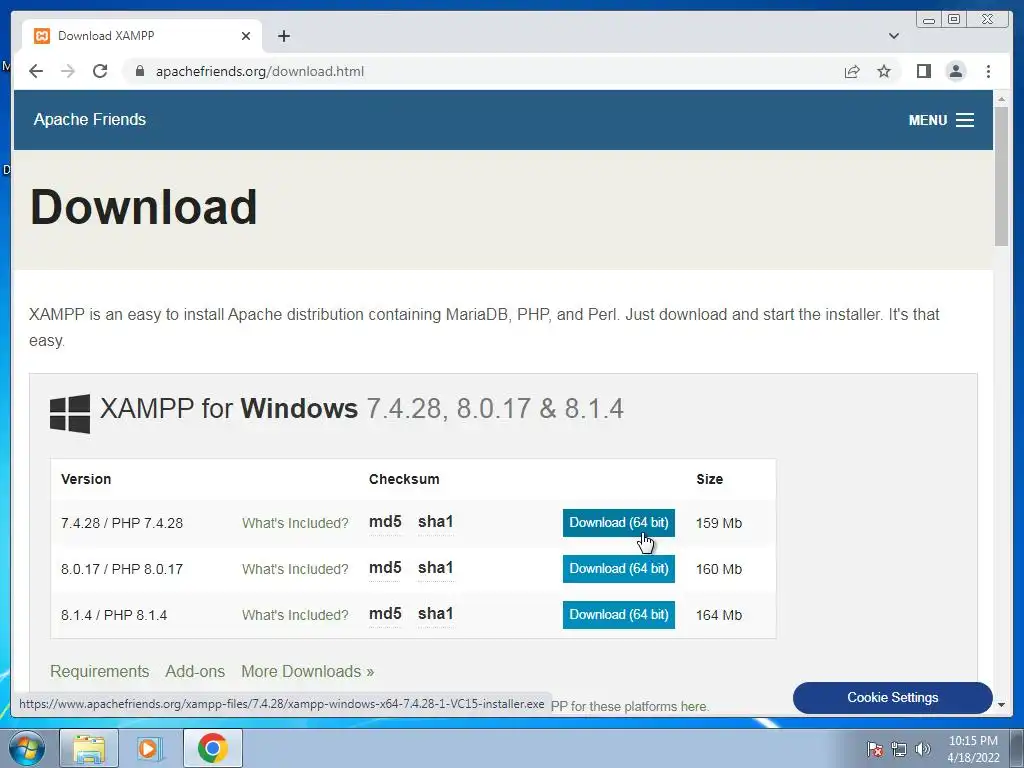
Task: Open the Windows Start button
Action: tap(27, 748)
